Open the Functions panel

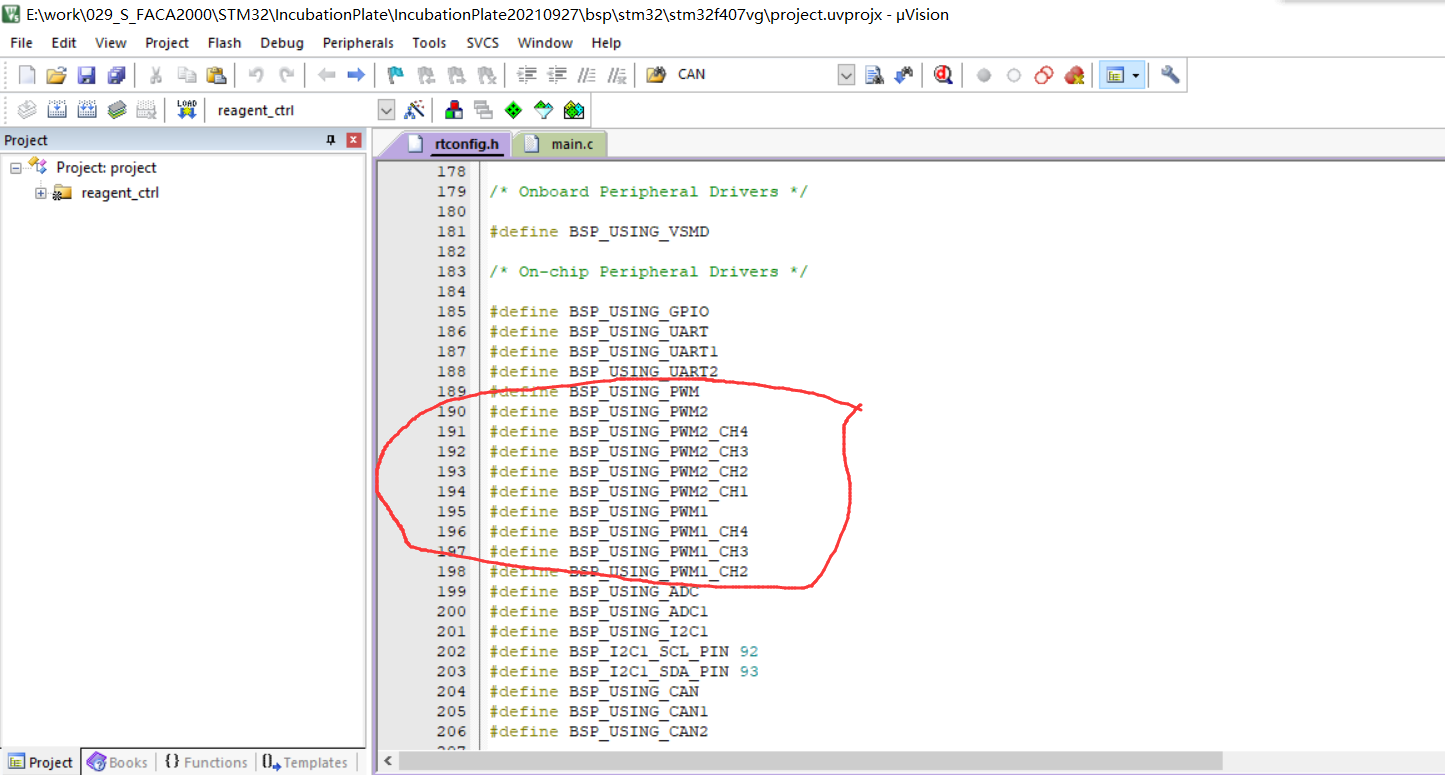[x=205, y=762]
